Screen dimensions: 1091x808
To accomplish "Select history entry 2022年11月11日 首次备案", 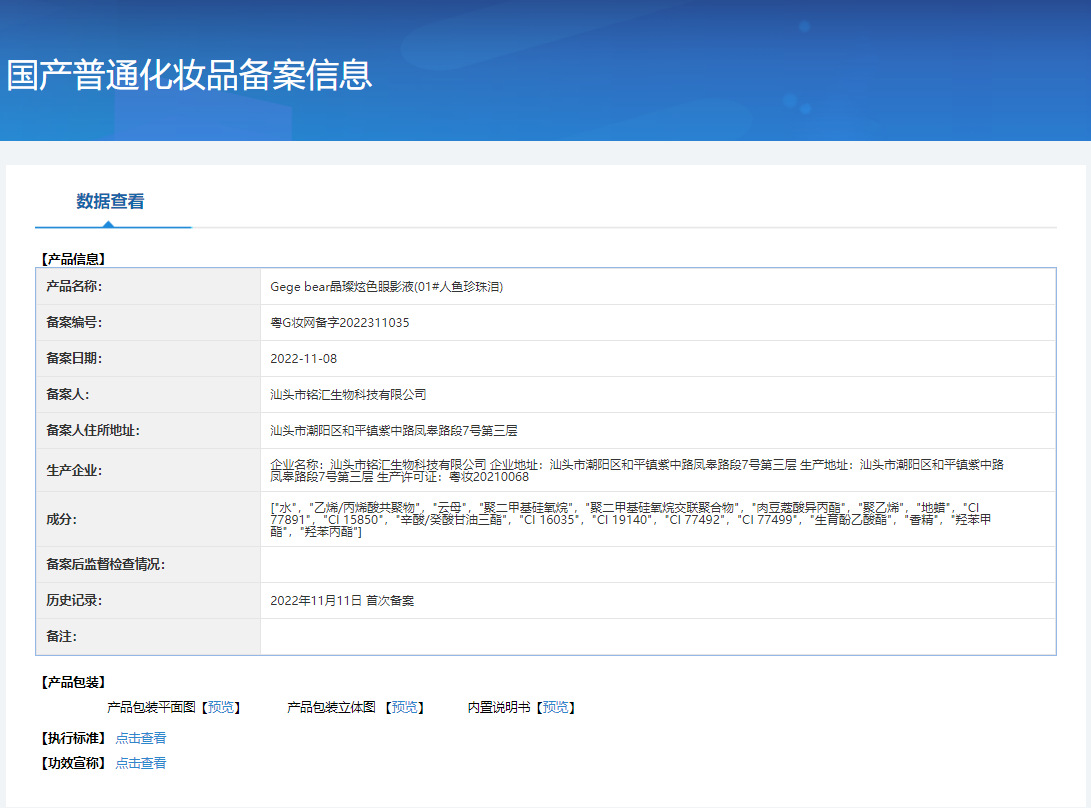I will pos(342,601).
